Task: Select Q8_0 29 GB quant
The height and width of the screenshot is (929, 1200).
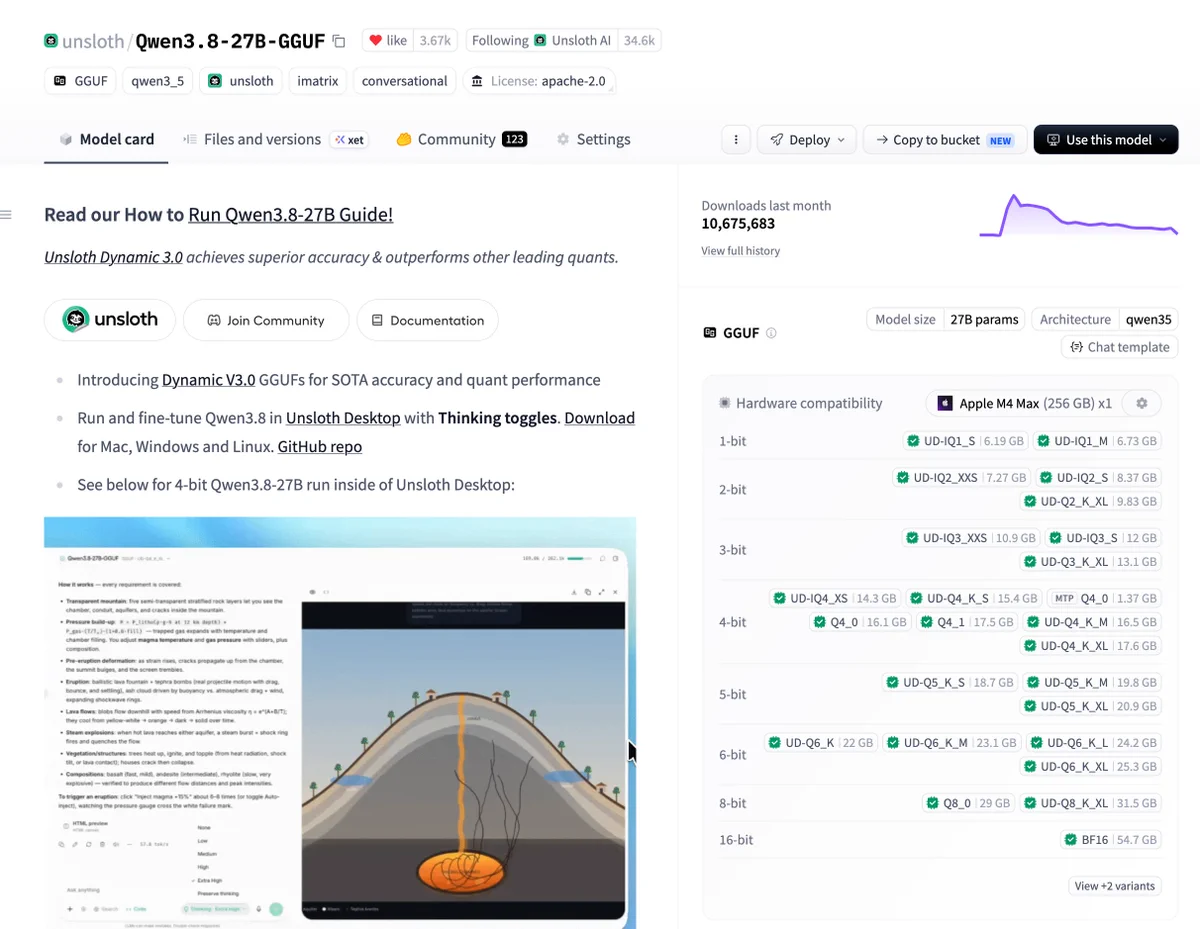Action: pyautogui.click(x=968, y=803)
